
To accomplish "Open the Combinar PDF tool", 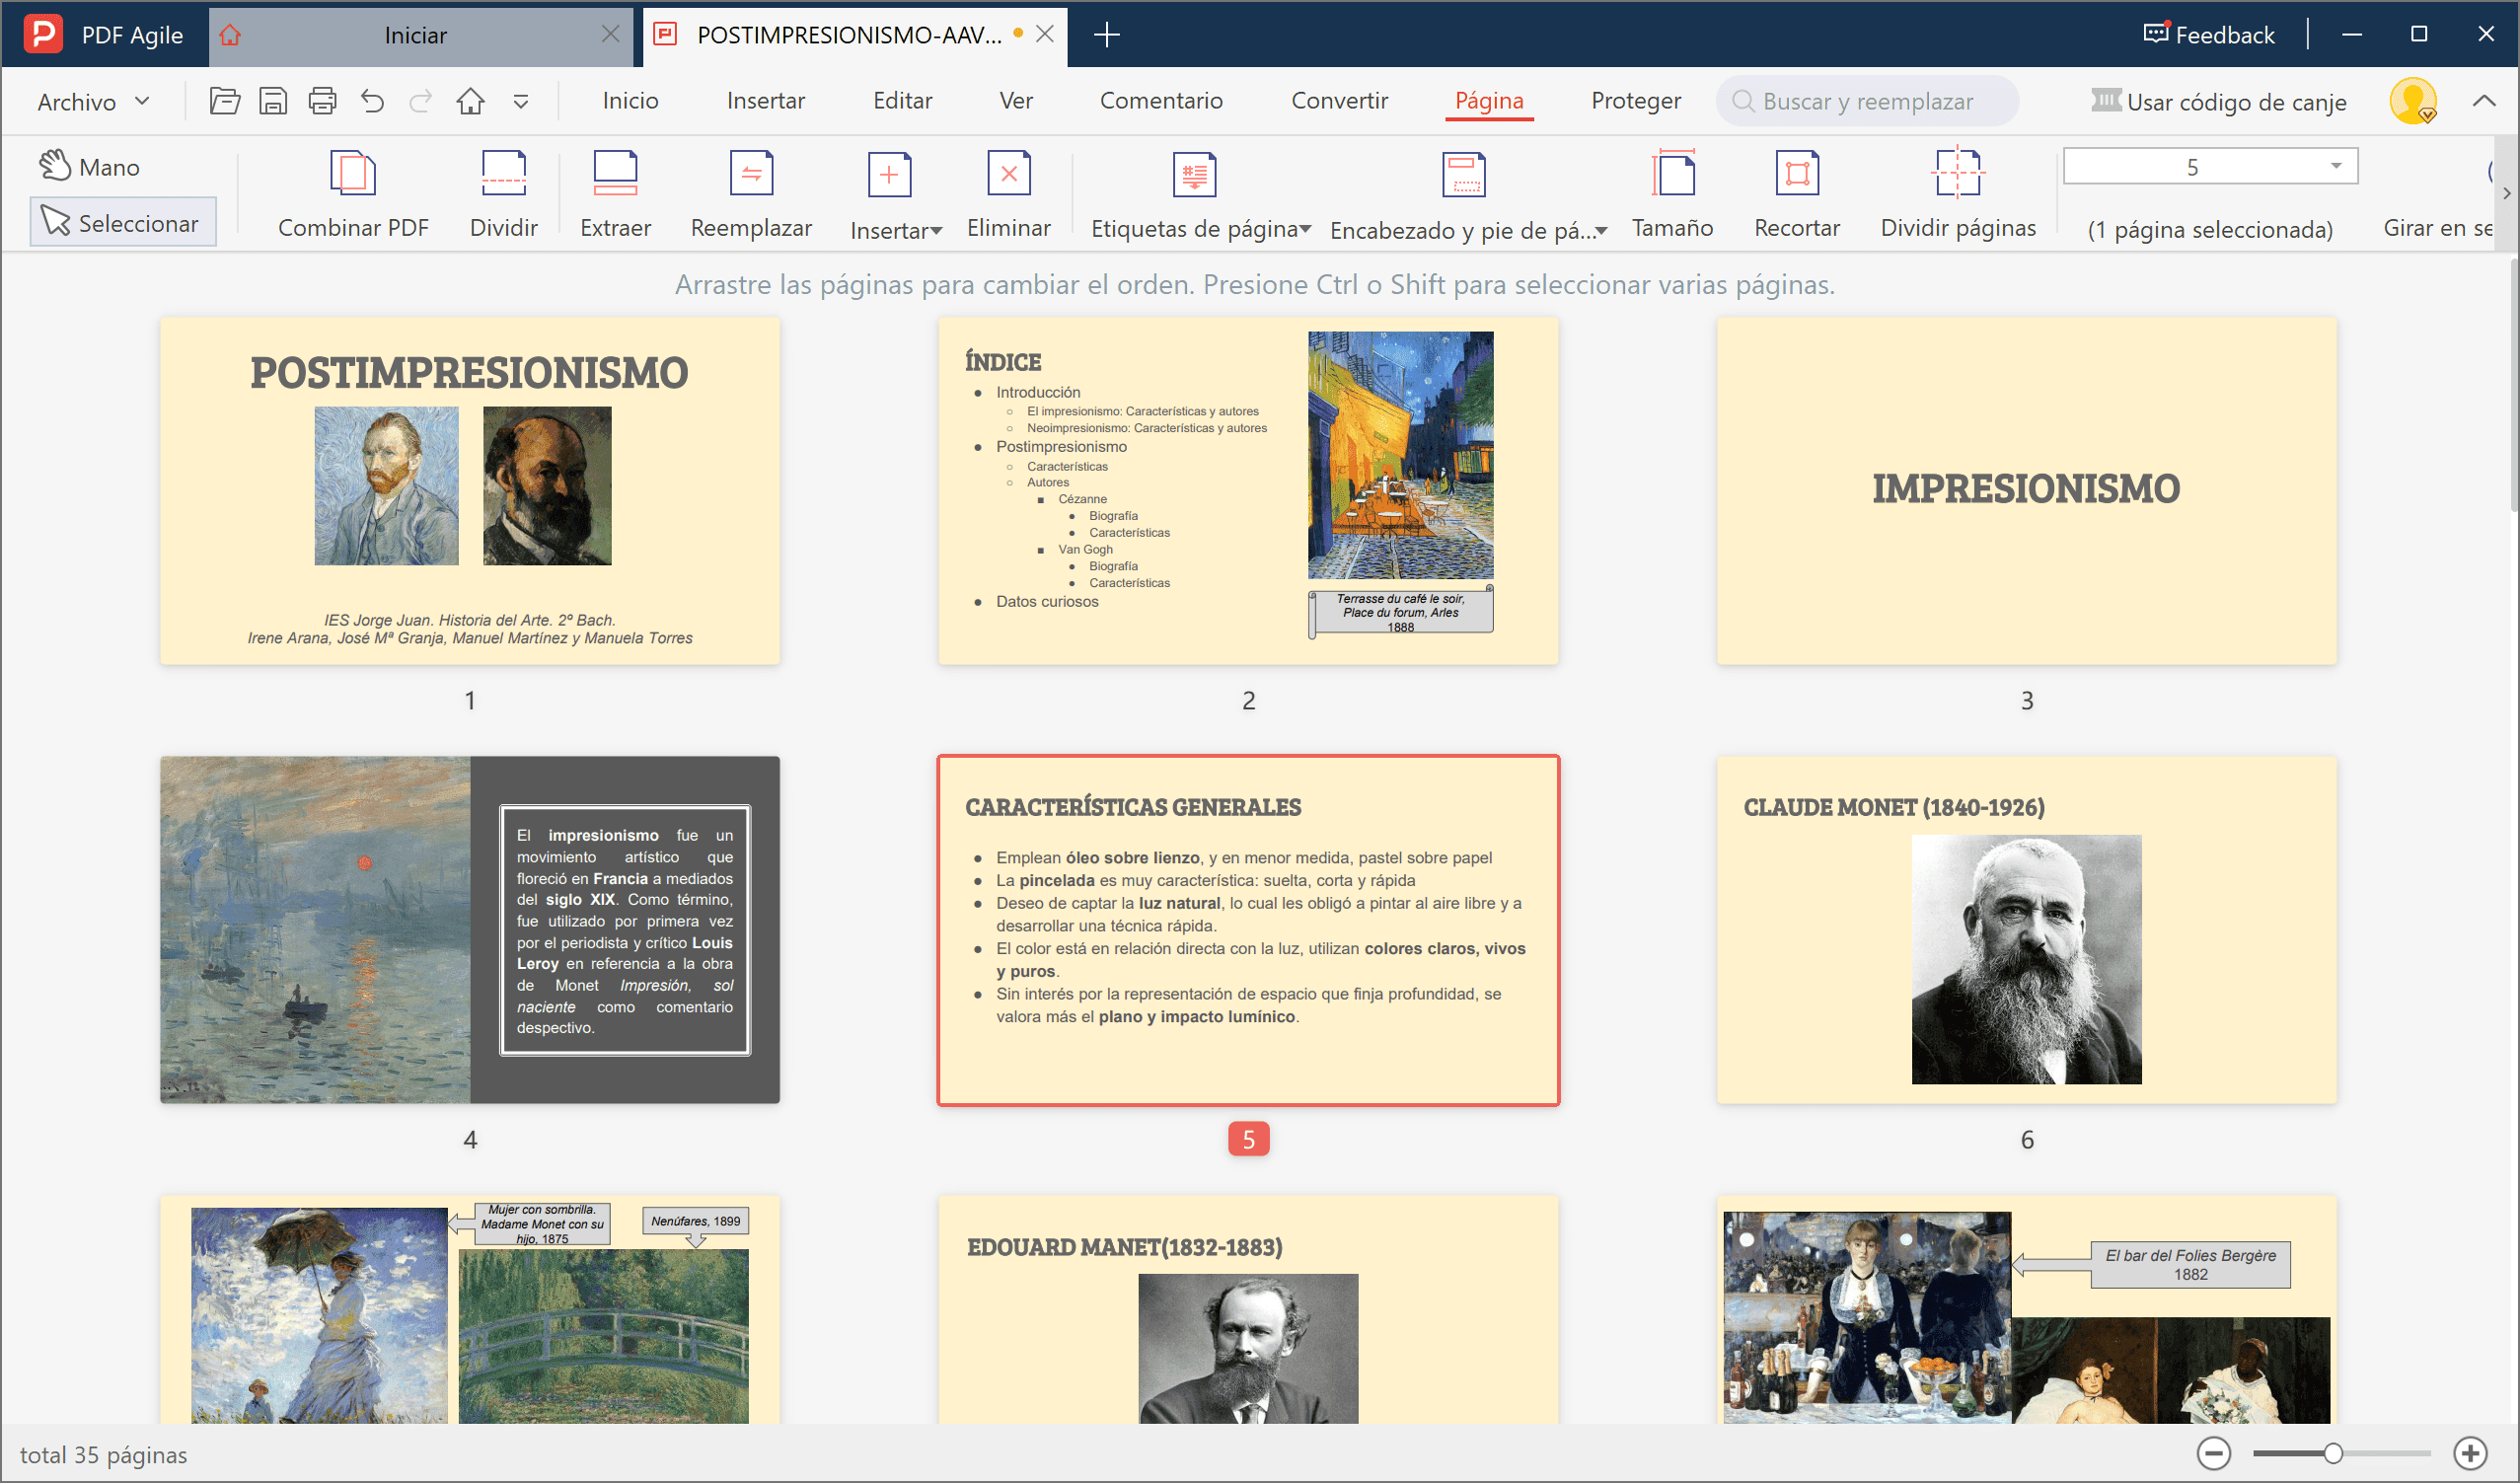I will 353,195.
